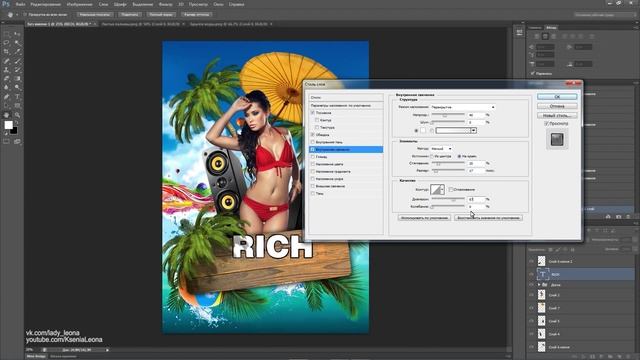This screenshot has height=360, width=640.
Task: Select the Pen tool
Action: (x=7, y=97)
